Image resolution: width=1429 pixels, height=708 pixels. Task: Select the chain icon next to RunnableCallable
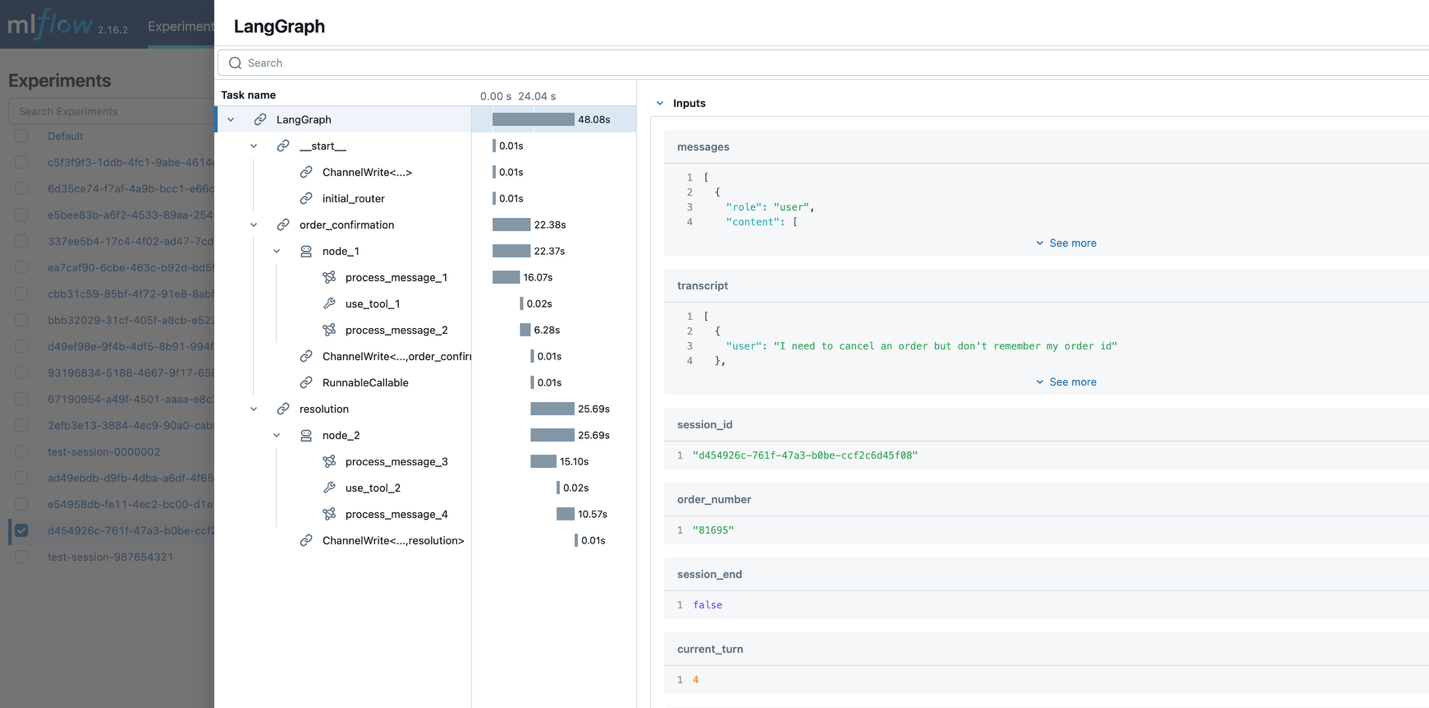pyautogui.click(x=306, y=382)
